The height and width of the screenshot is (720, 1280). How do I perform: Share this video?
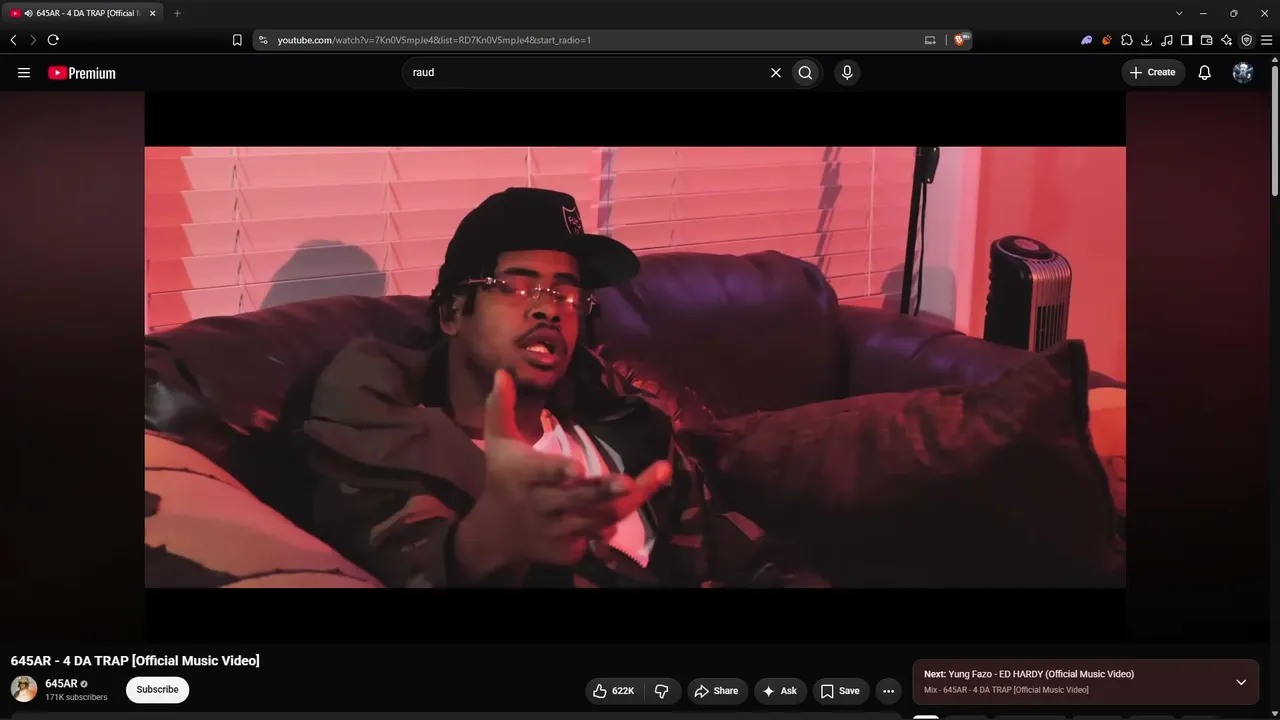[716, 691]
